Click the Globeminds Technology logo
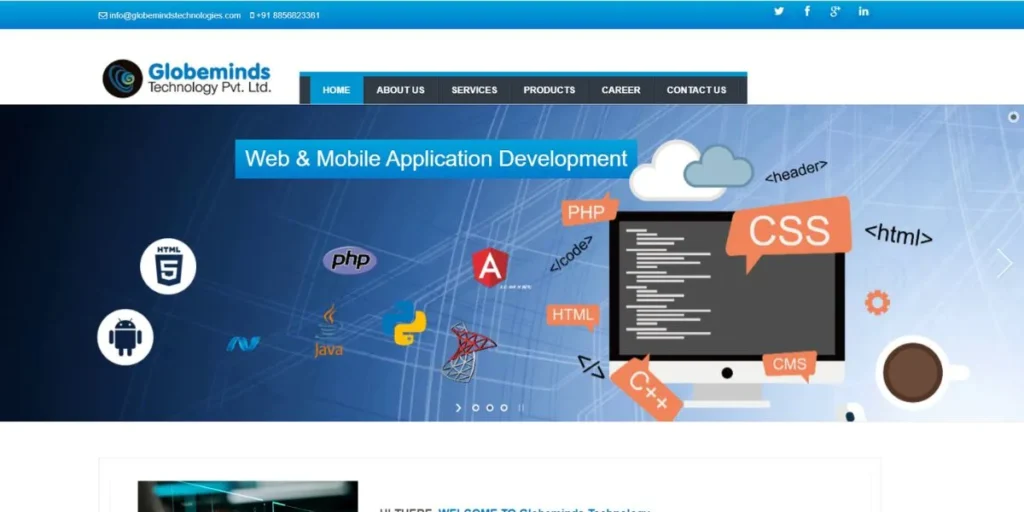Viewport: 1024px width, 512px height. (x=187, y=79)
